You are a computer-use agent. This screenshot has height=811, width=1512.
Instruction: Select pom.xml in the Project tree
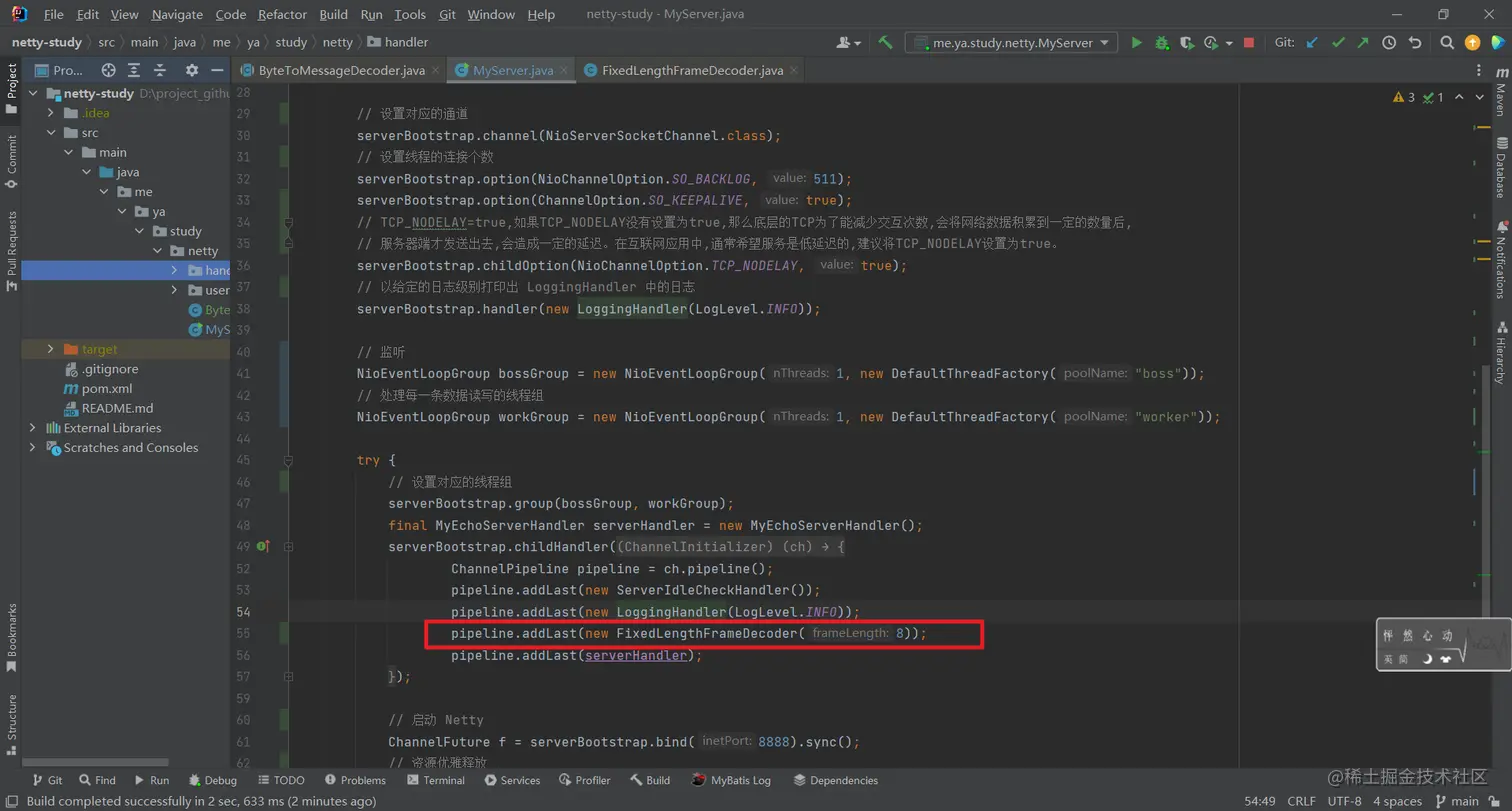point(97,388)
